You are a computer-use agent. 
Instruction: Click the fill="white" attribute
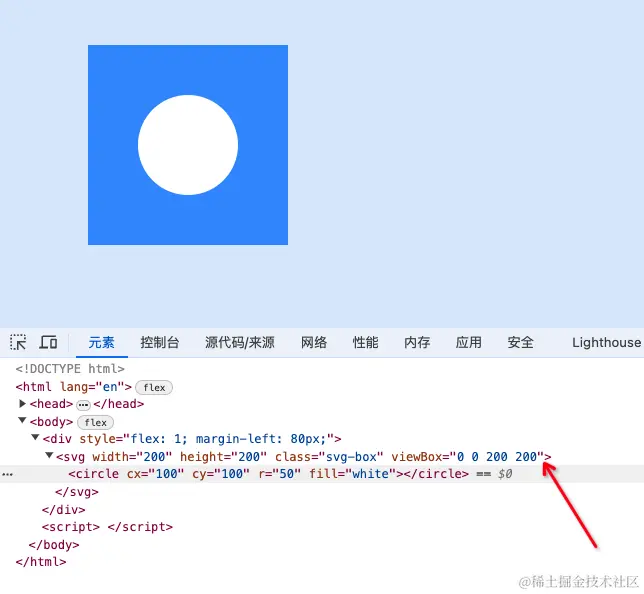(353, 474)
